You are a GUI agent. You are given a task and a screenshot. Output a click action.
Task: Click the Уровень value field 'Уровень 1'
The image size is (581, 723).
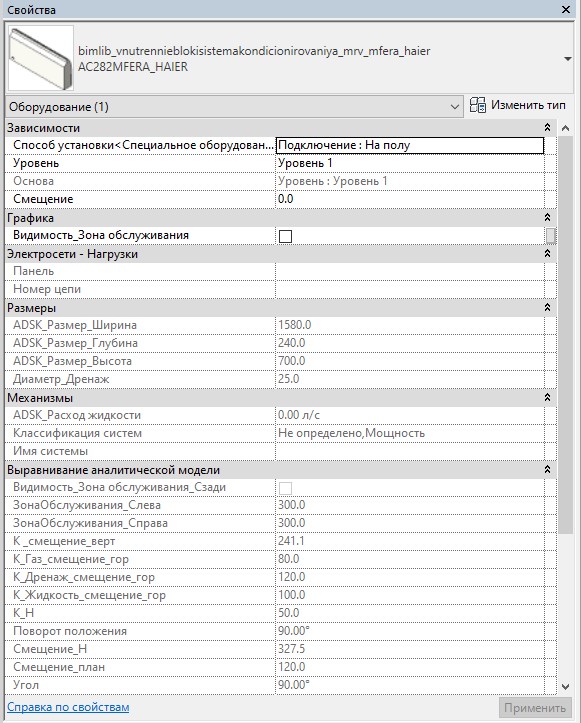tap(410, 163)
